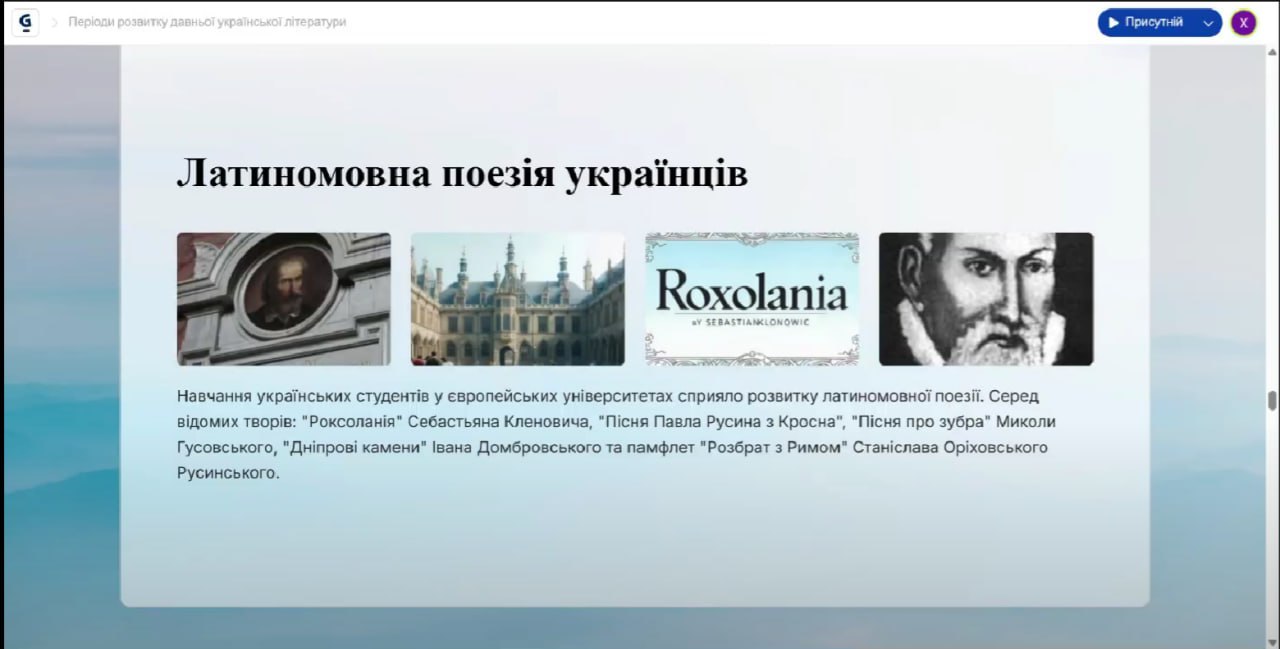Click the last word Русинського in the paragraph
1280x649 pixels.
[225, 473]
